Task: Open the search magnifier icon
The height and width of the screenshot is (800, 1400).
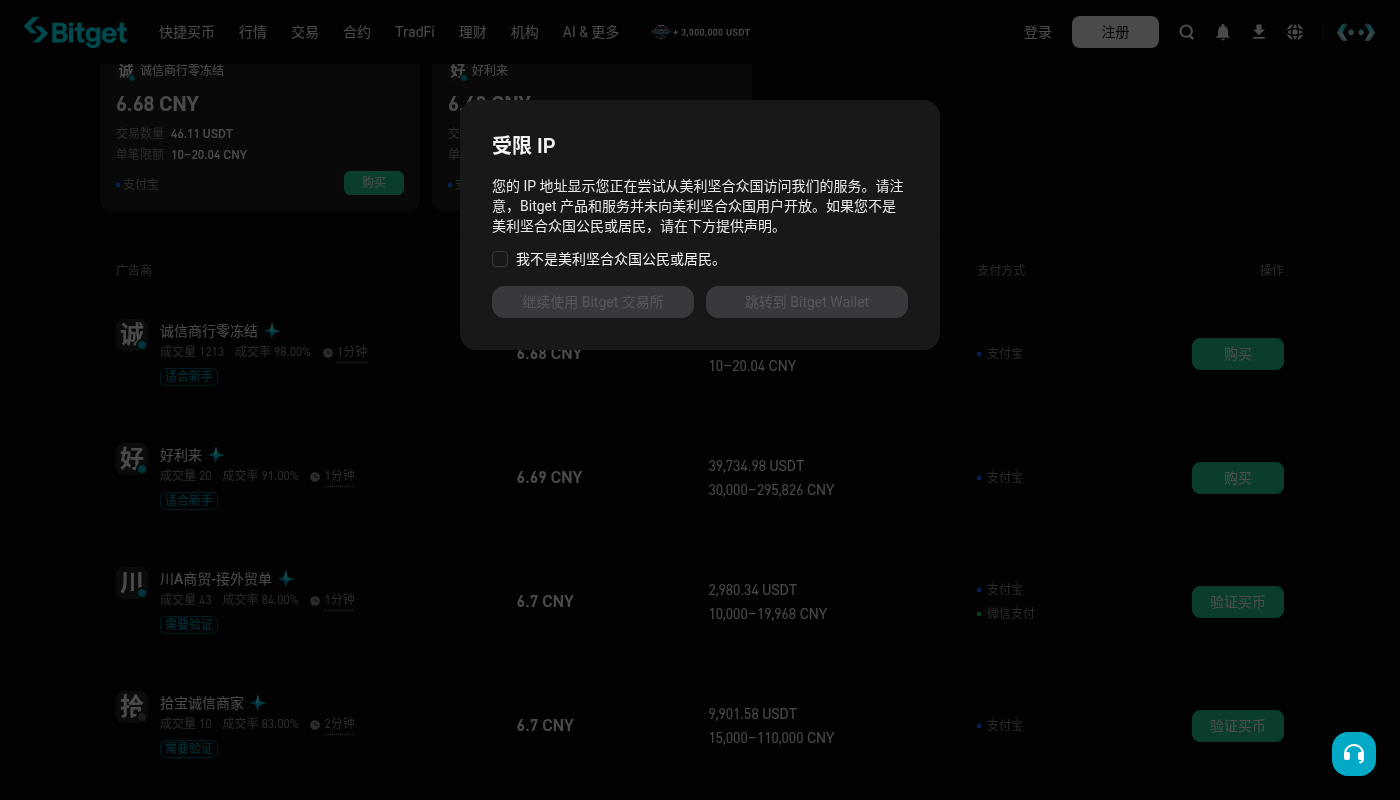Action: tap(1187, 32)
